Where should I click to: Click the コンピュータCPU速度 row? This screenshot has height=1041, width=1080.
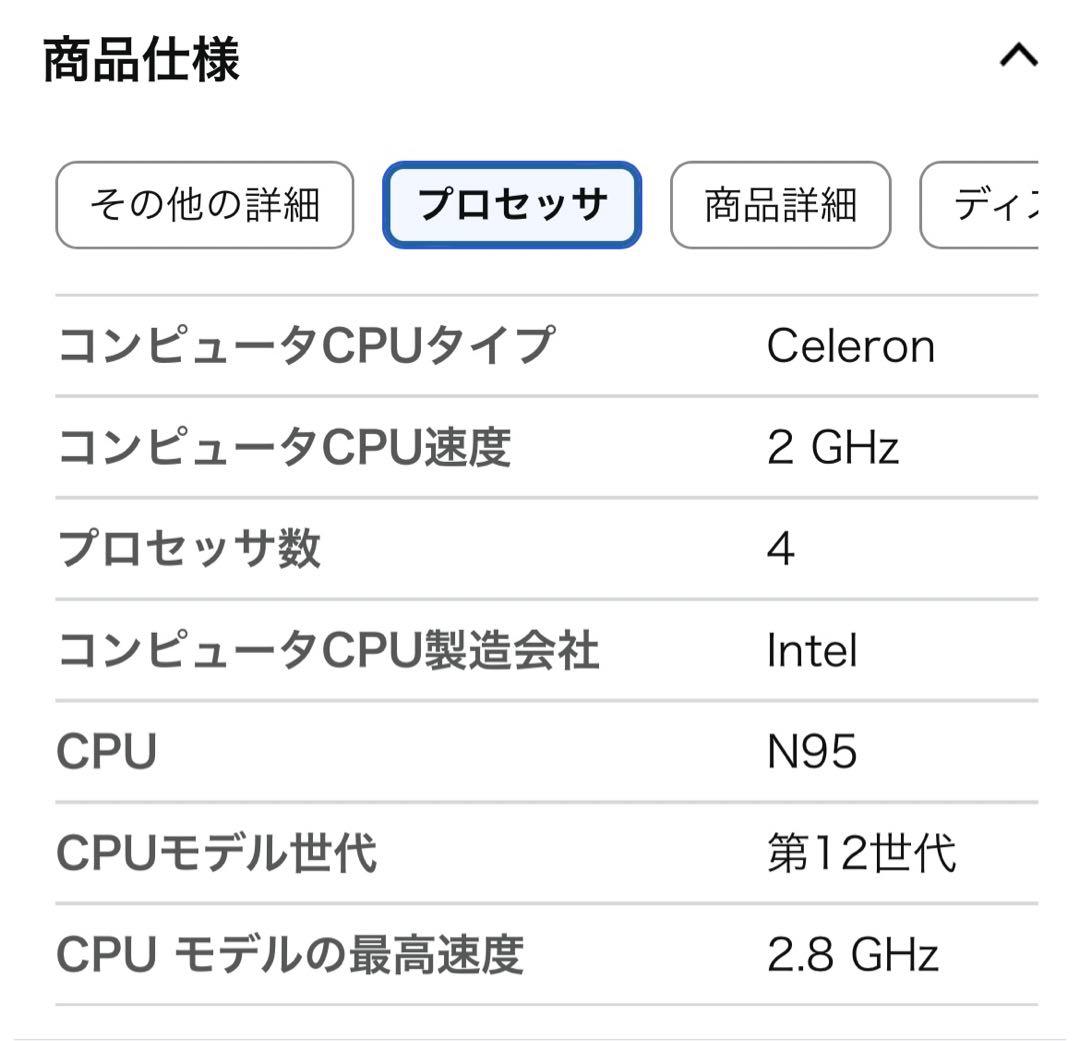point(285,447)
